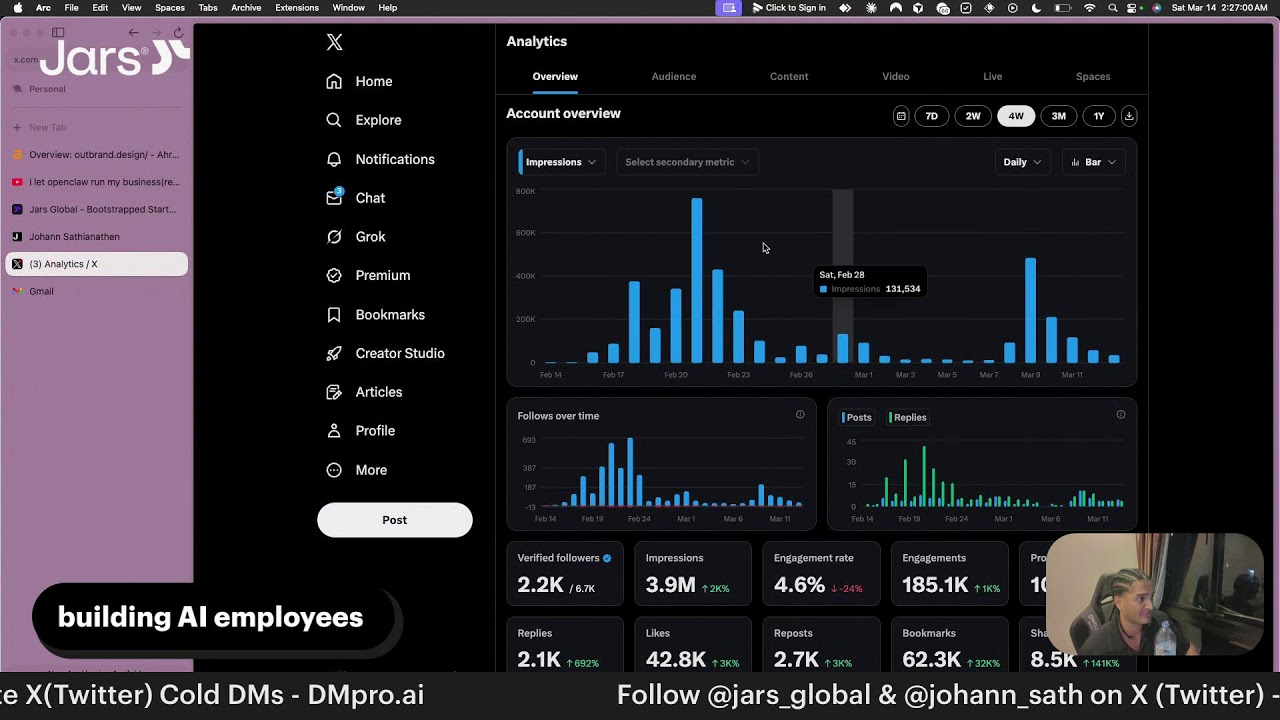Screen dimensions: 1280x720
Task: Switch the time range to 3M
Action: (x=1058, y=116)
